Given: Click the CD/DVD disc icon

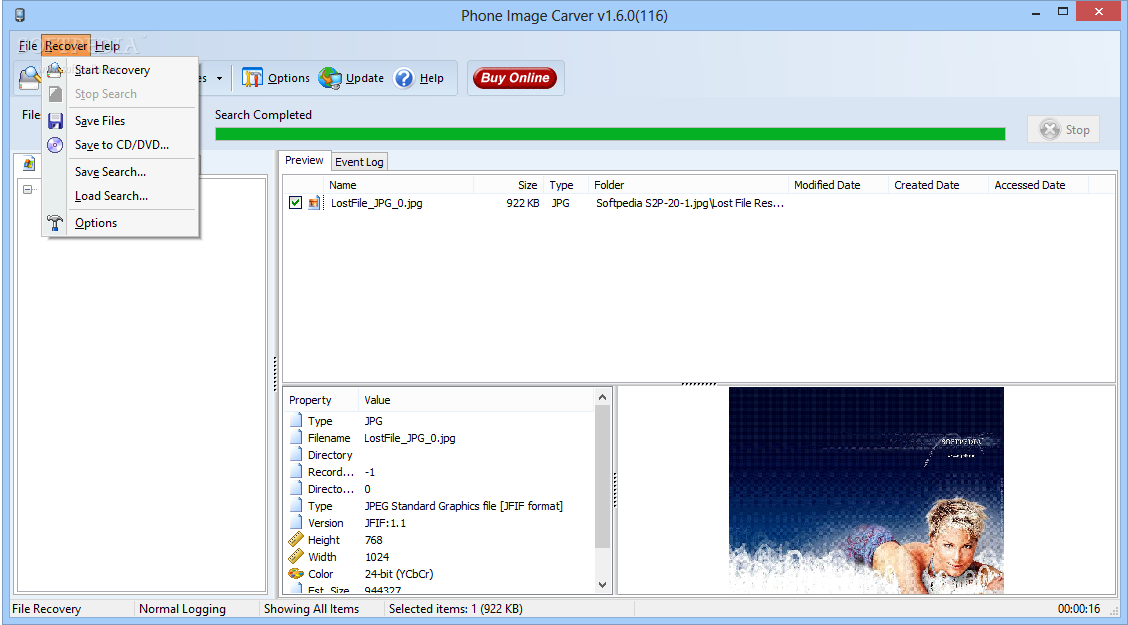Looking at the screenshot, I should tap(55, 145).
